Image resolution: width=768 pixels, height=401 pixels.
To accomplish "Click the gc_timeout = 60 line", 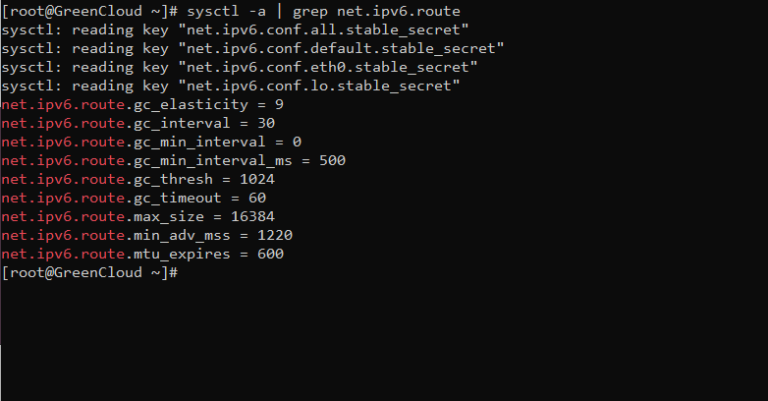I will [134, 198].
